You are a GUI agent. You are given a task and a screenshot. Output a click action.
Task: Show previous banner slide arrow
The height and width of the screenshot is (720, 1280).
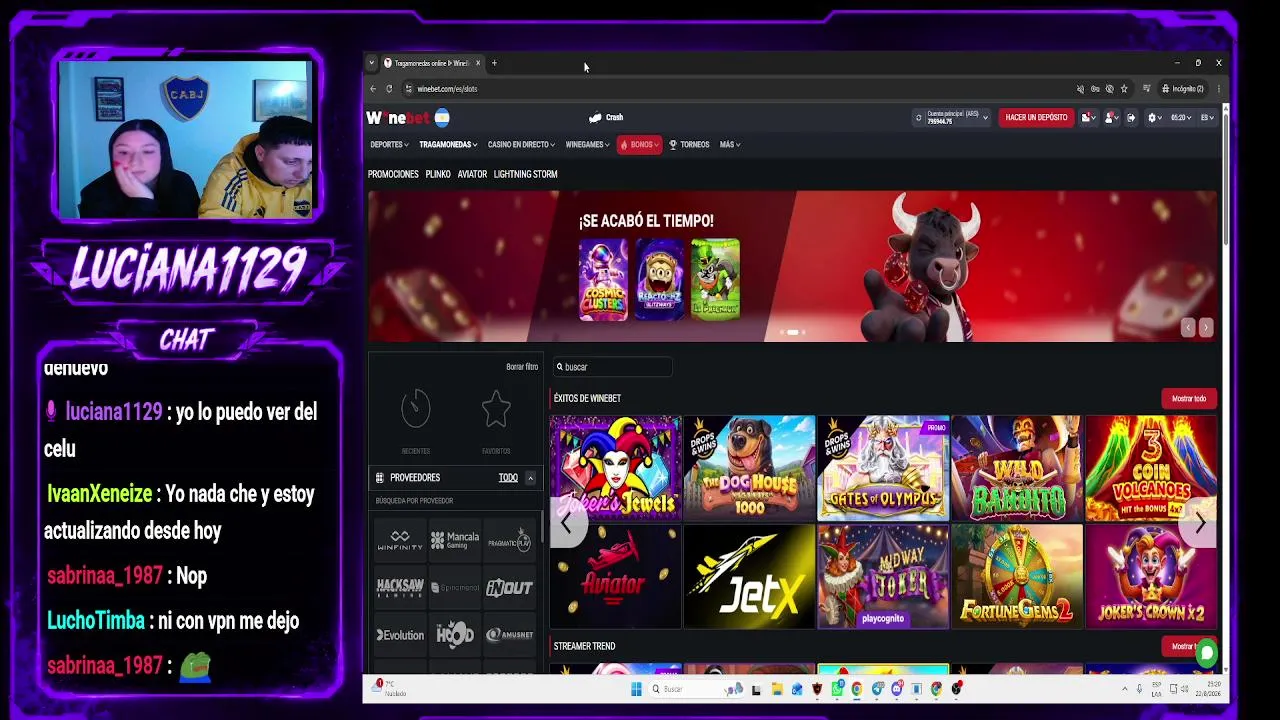[1188, 327]
